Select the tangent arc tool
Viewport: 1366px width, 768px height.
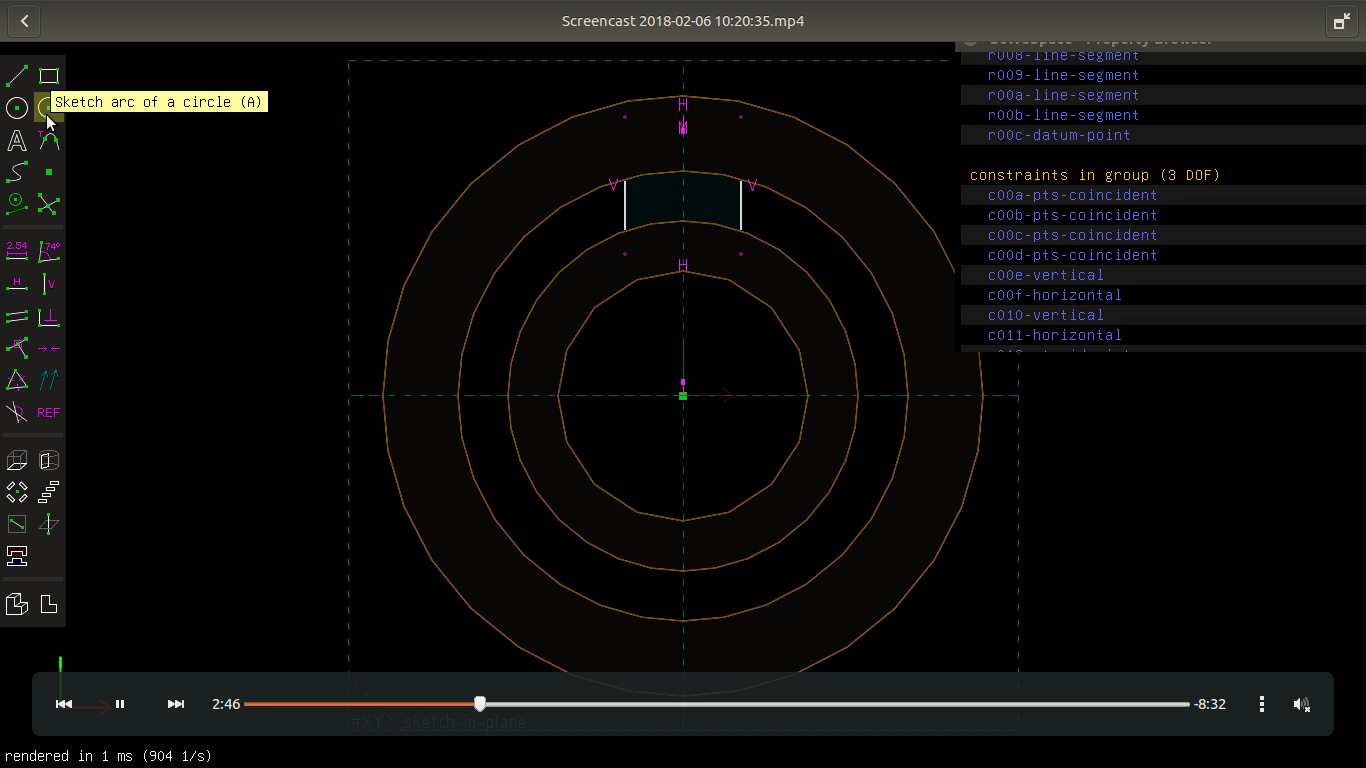pyautogui.click(x=49, y=140)
